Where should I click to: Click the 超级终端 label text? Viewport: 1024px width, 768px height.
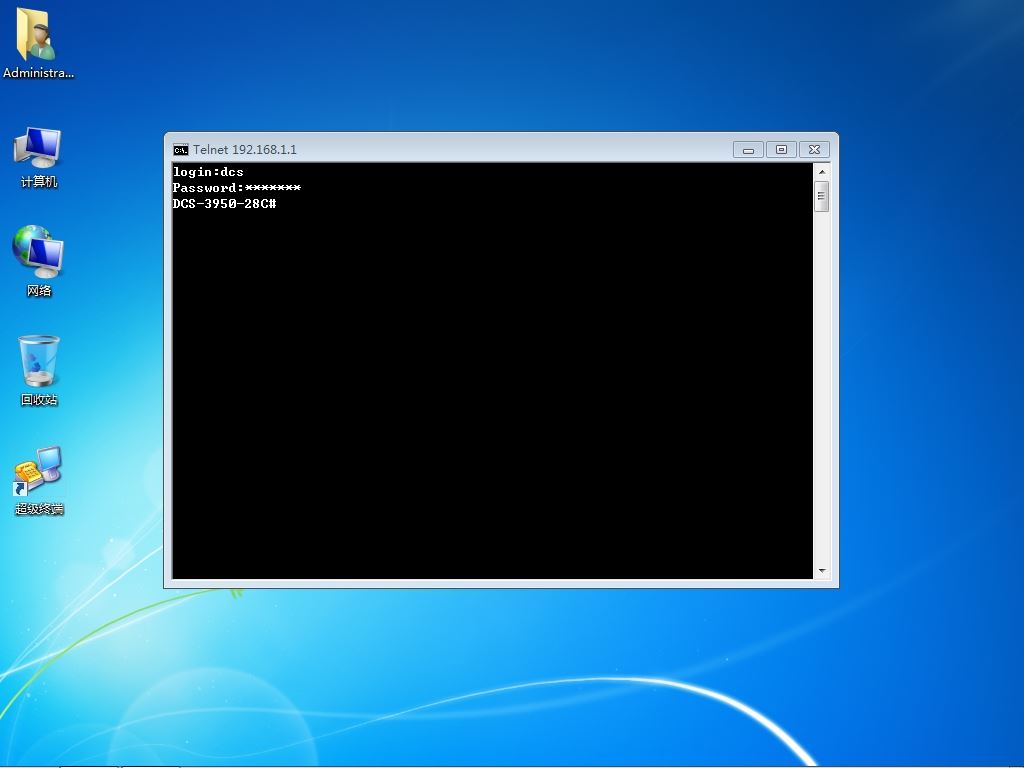pos(39,509)
